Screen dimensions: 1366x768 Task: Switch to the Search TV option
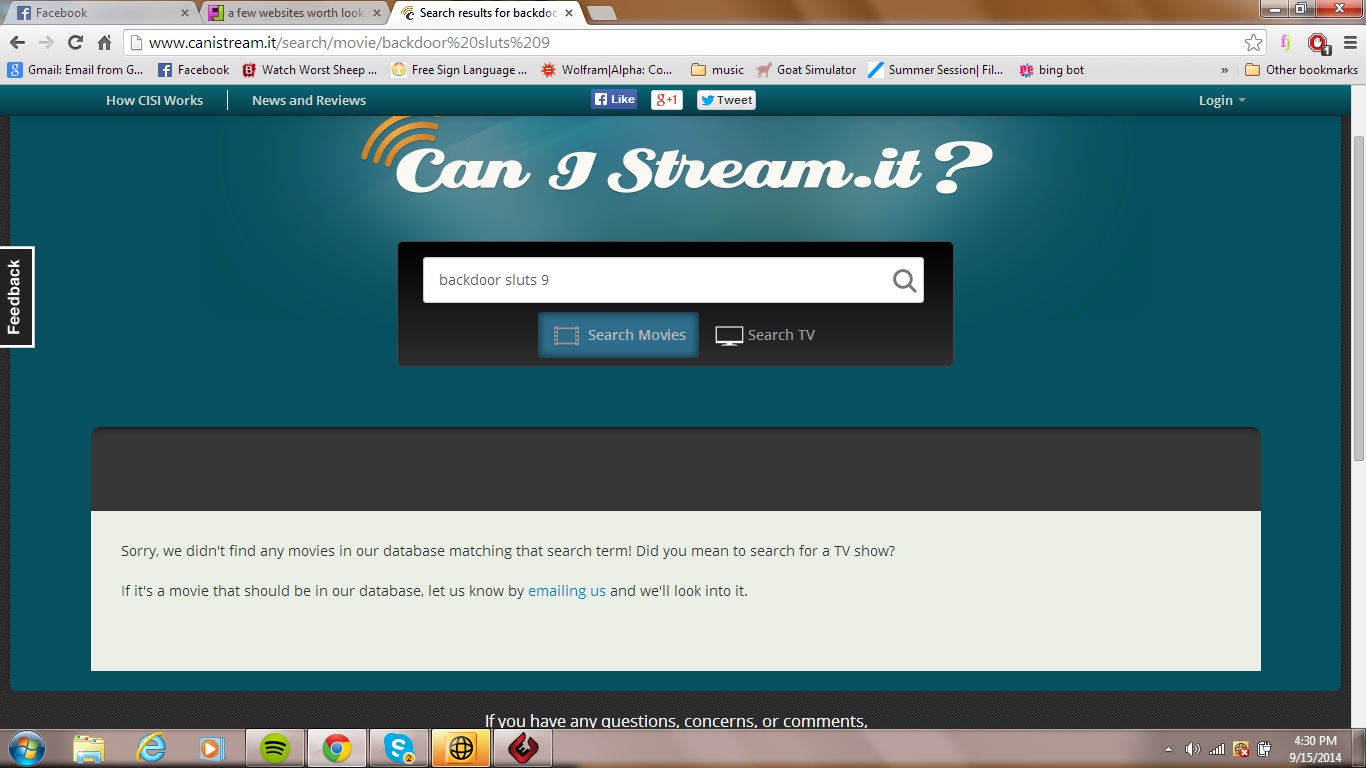765,335
